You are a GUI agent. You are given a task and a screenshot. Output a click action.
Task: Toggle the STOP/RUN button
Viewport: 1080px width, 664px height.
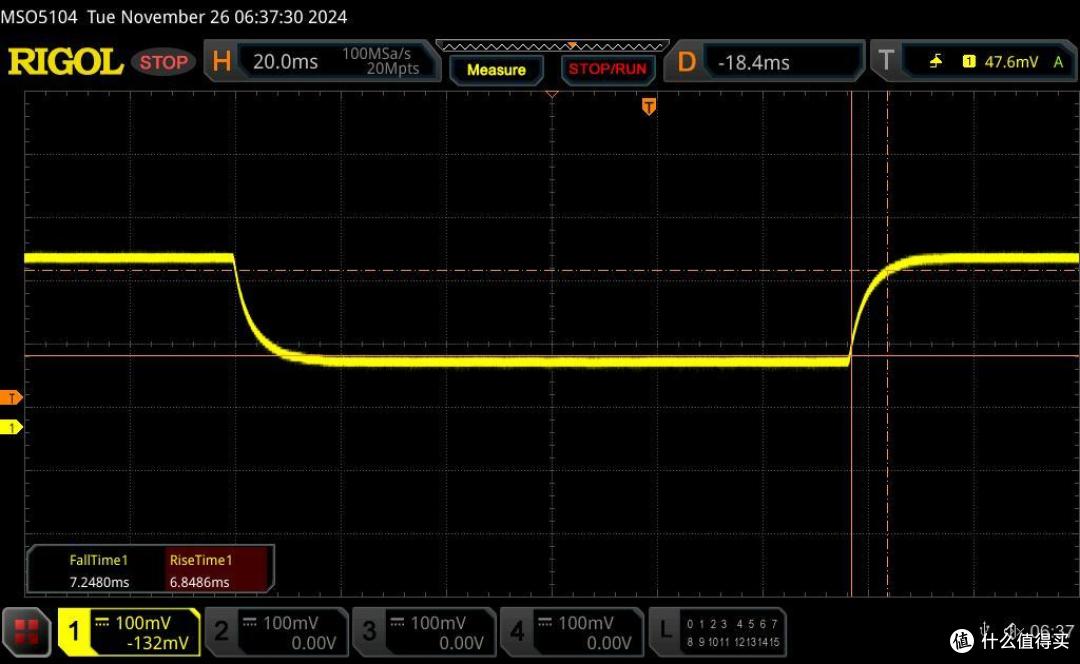(x=608, y=69)
